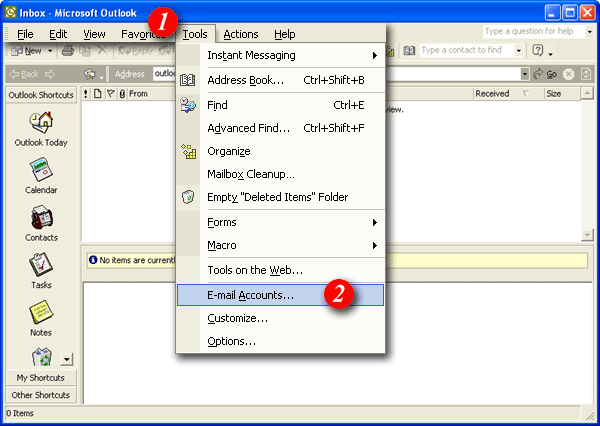Switch to Other Shortcuts group
Image resolution: width=600 pixels, height=426 pixels.
click(x=40, y=394)
